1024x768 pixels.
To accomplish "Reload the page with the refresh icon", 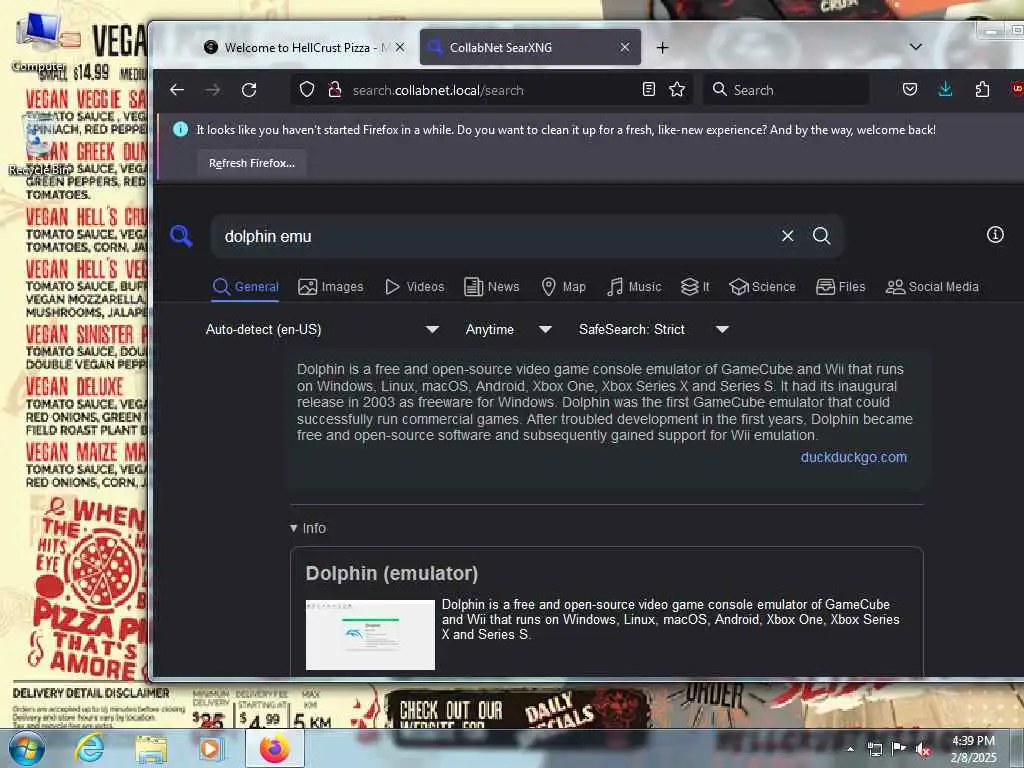I will pyautogui.click(x=249, y=90).
